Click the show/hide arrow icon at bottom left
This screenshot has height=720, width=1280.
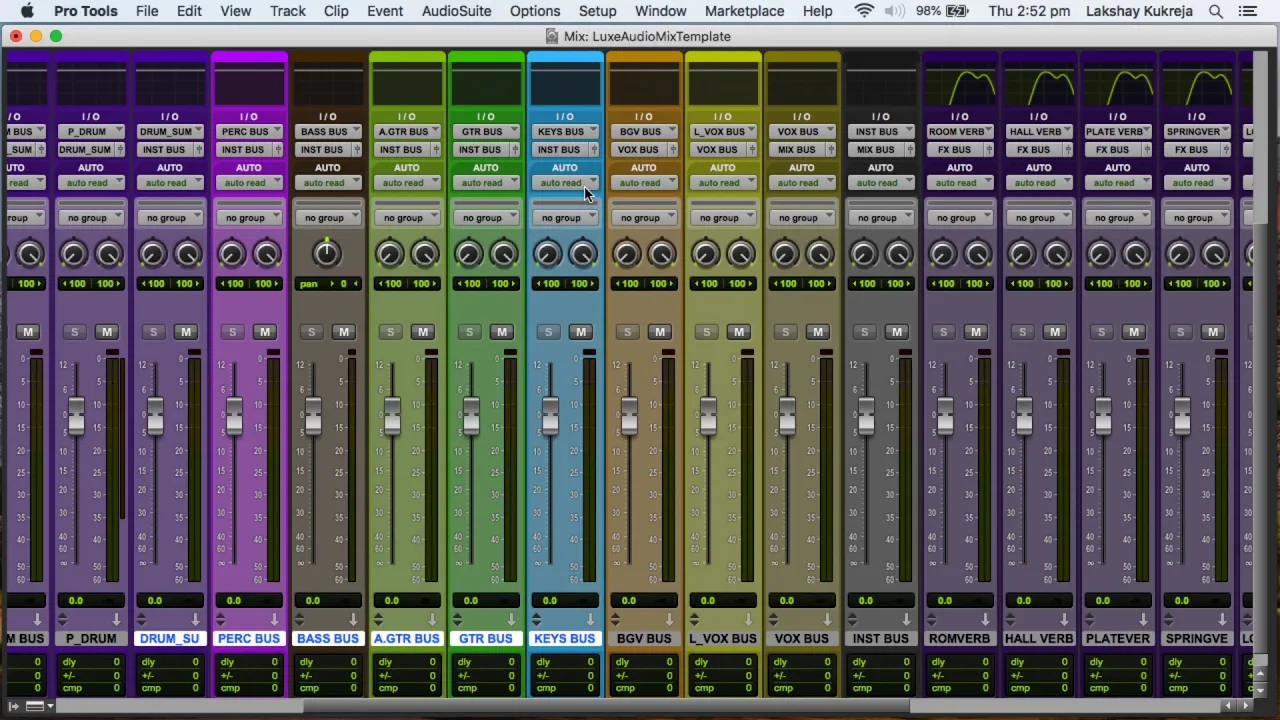tap(14, 706)
